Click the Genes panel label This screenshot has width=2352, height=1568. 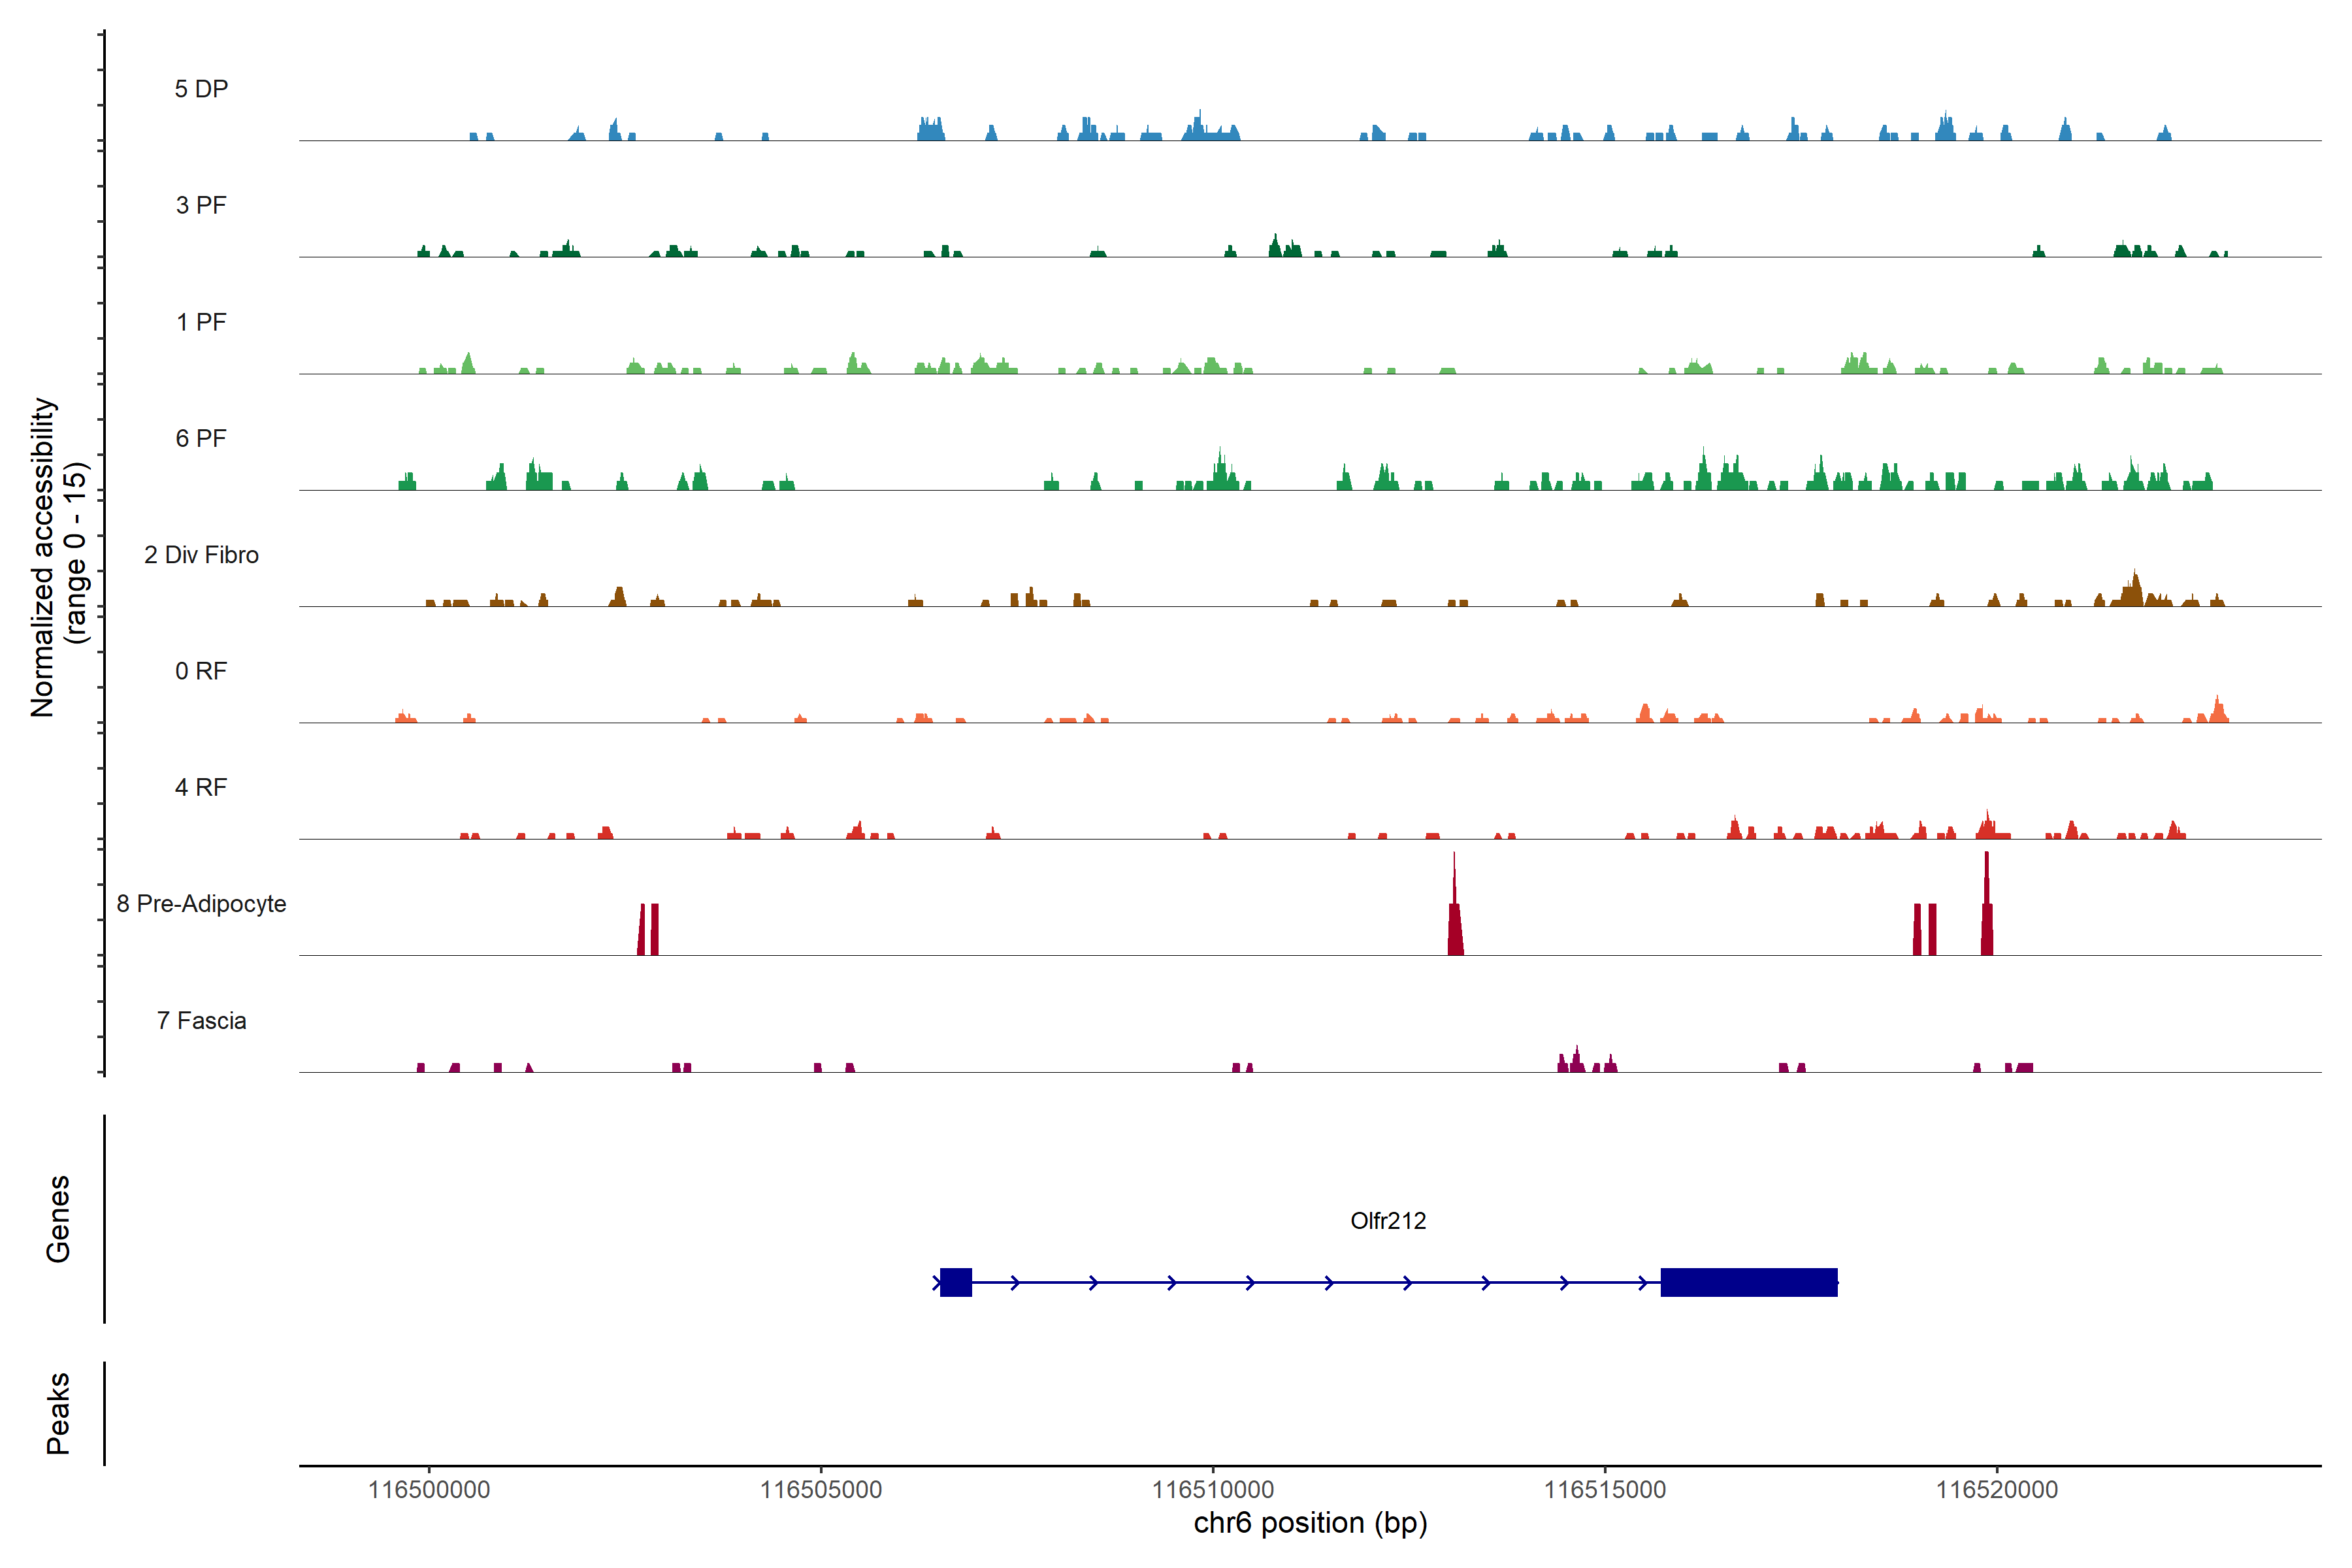click(58, 1219)
